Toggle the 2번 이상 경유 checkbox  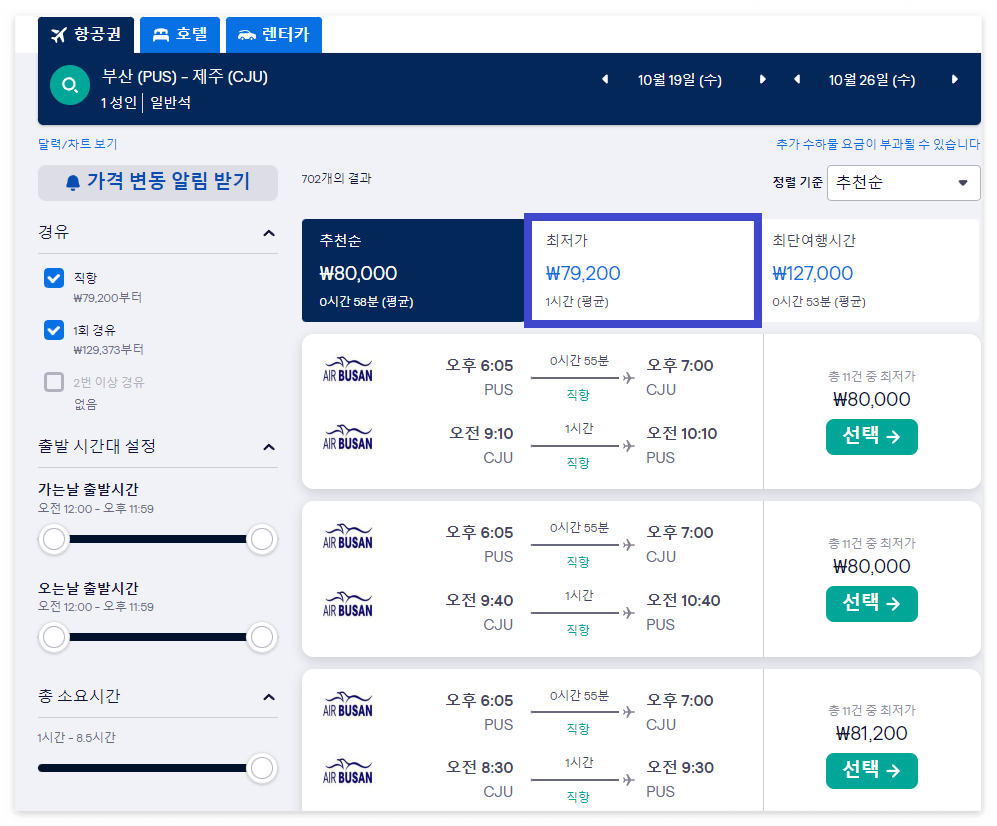(53, 382)
